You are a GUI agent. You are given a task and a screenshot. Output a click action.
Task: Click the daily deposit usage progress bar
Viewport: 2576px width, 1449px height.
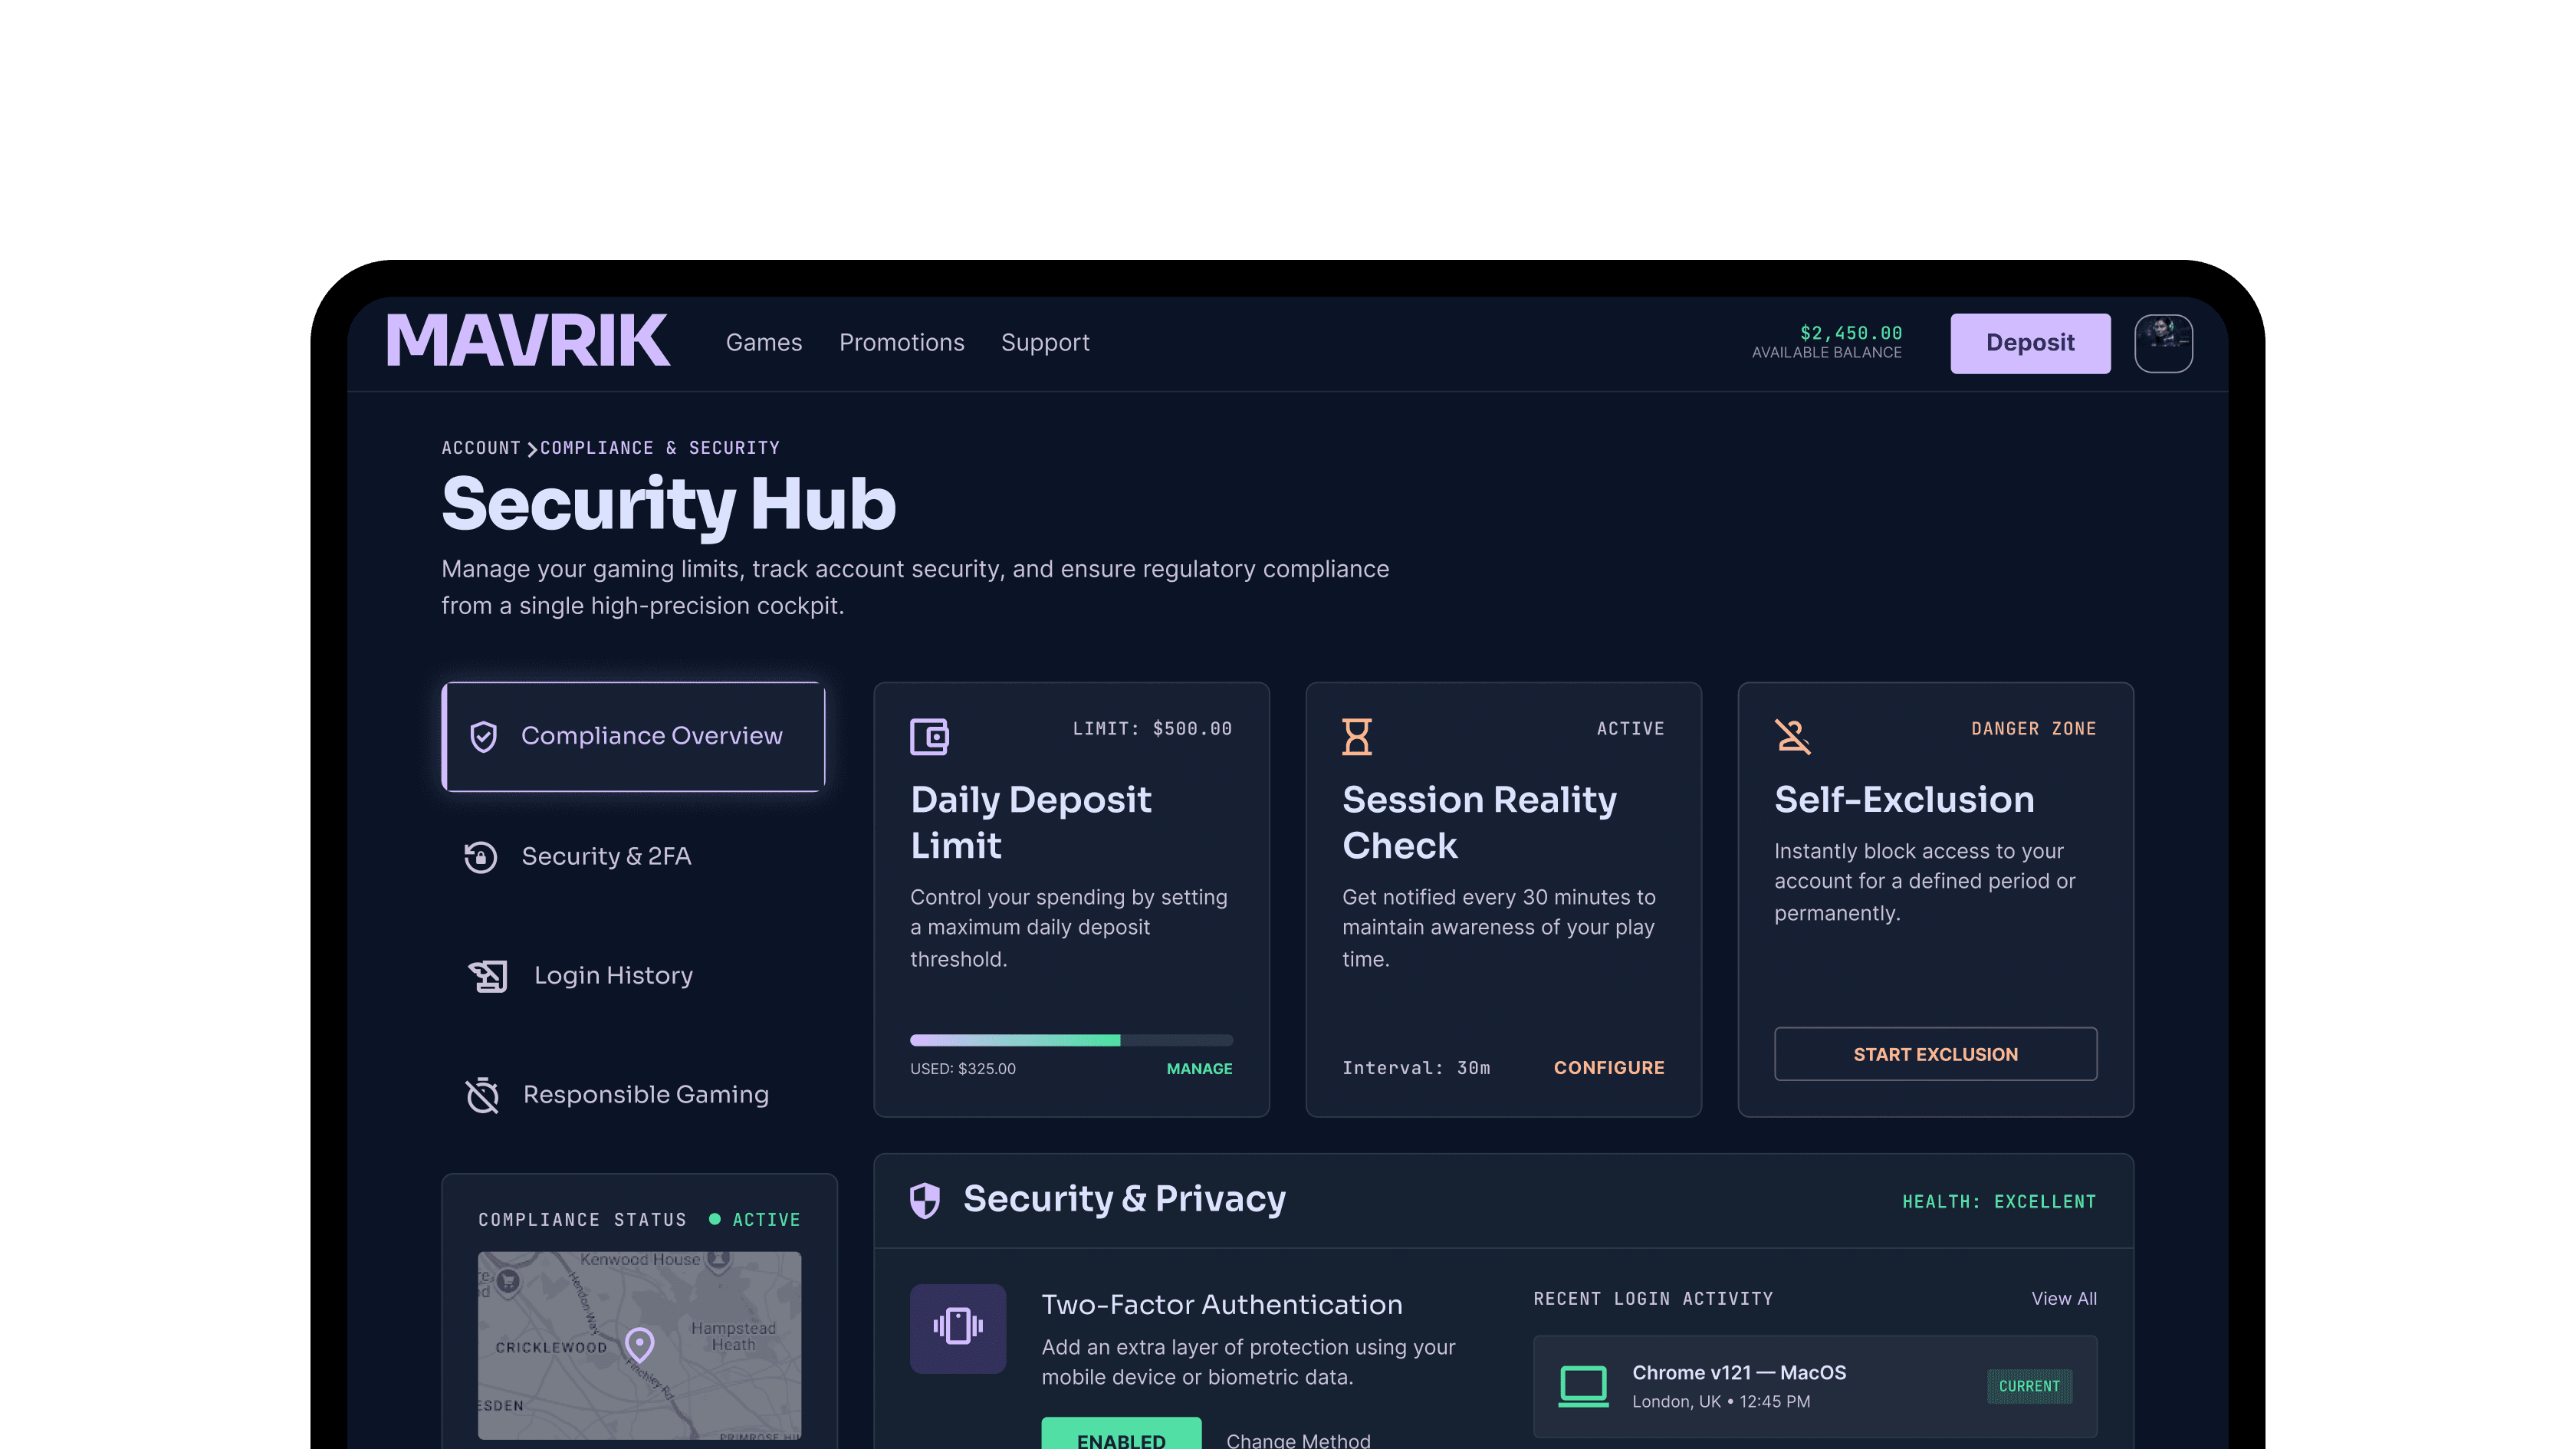point(1071,1040)
